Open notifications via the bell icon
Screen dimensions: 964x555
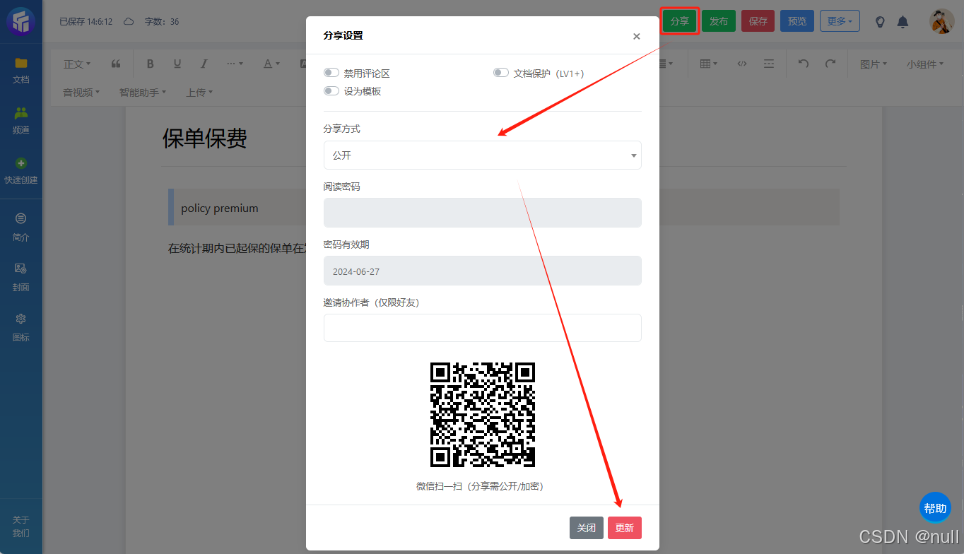coord(903,22)
